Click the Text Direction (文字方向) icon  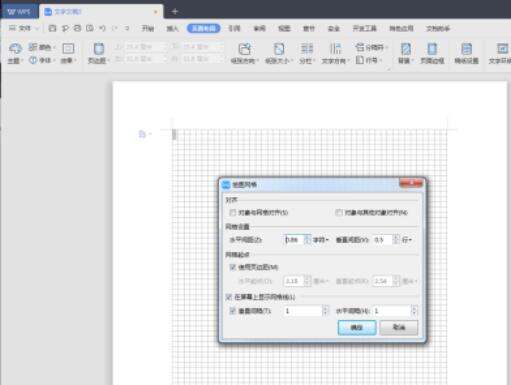pos(335,49)
